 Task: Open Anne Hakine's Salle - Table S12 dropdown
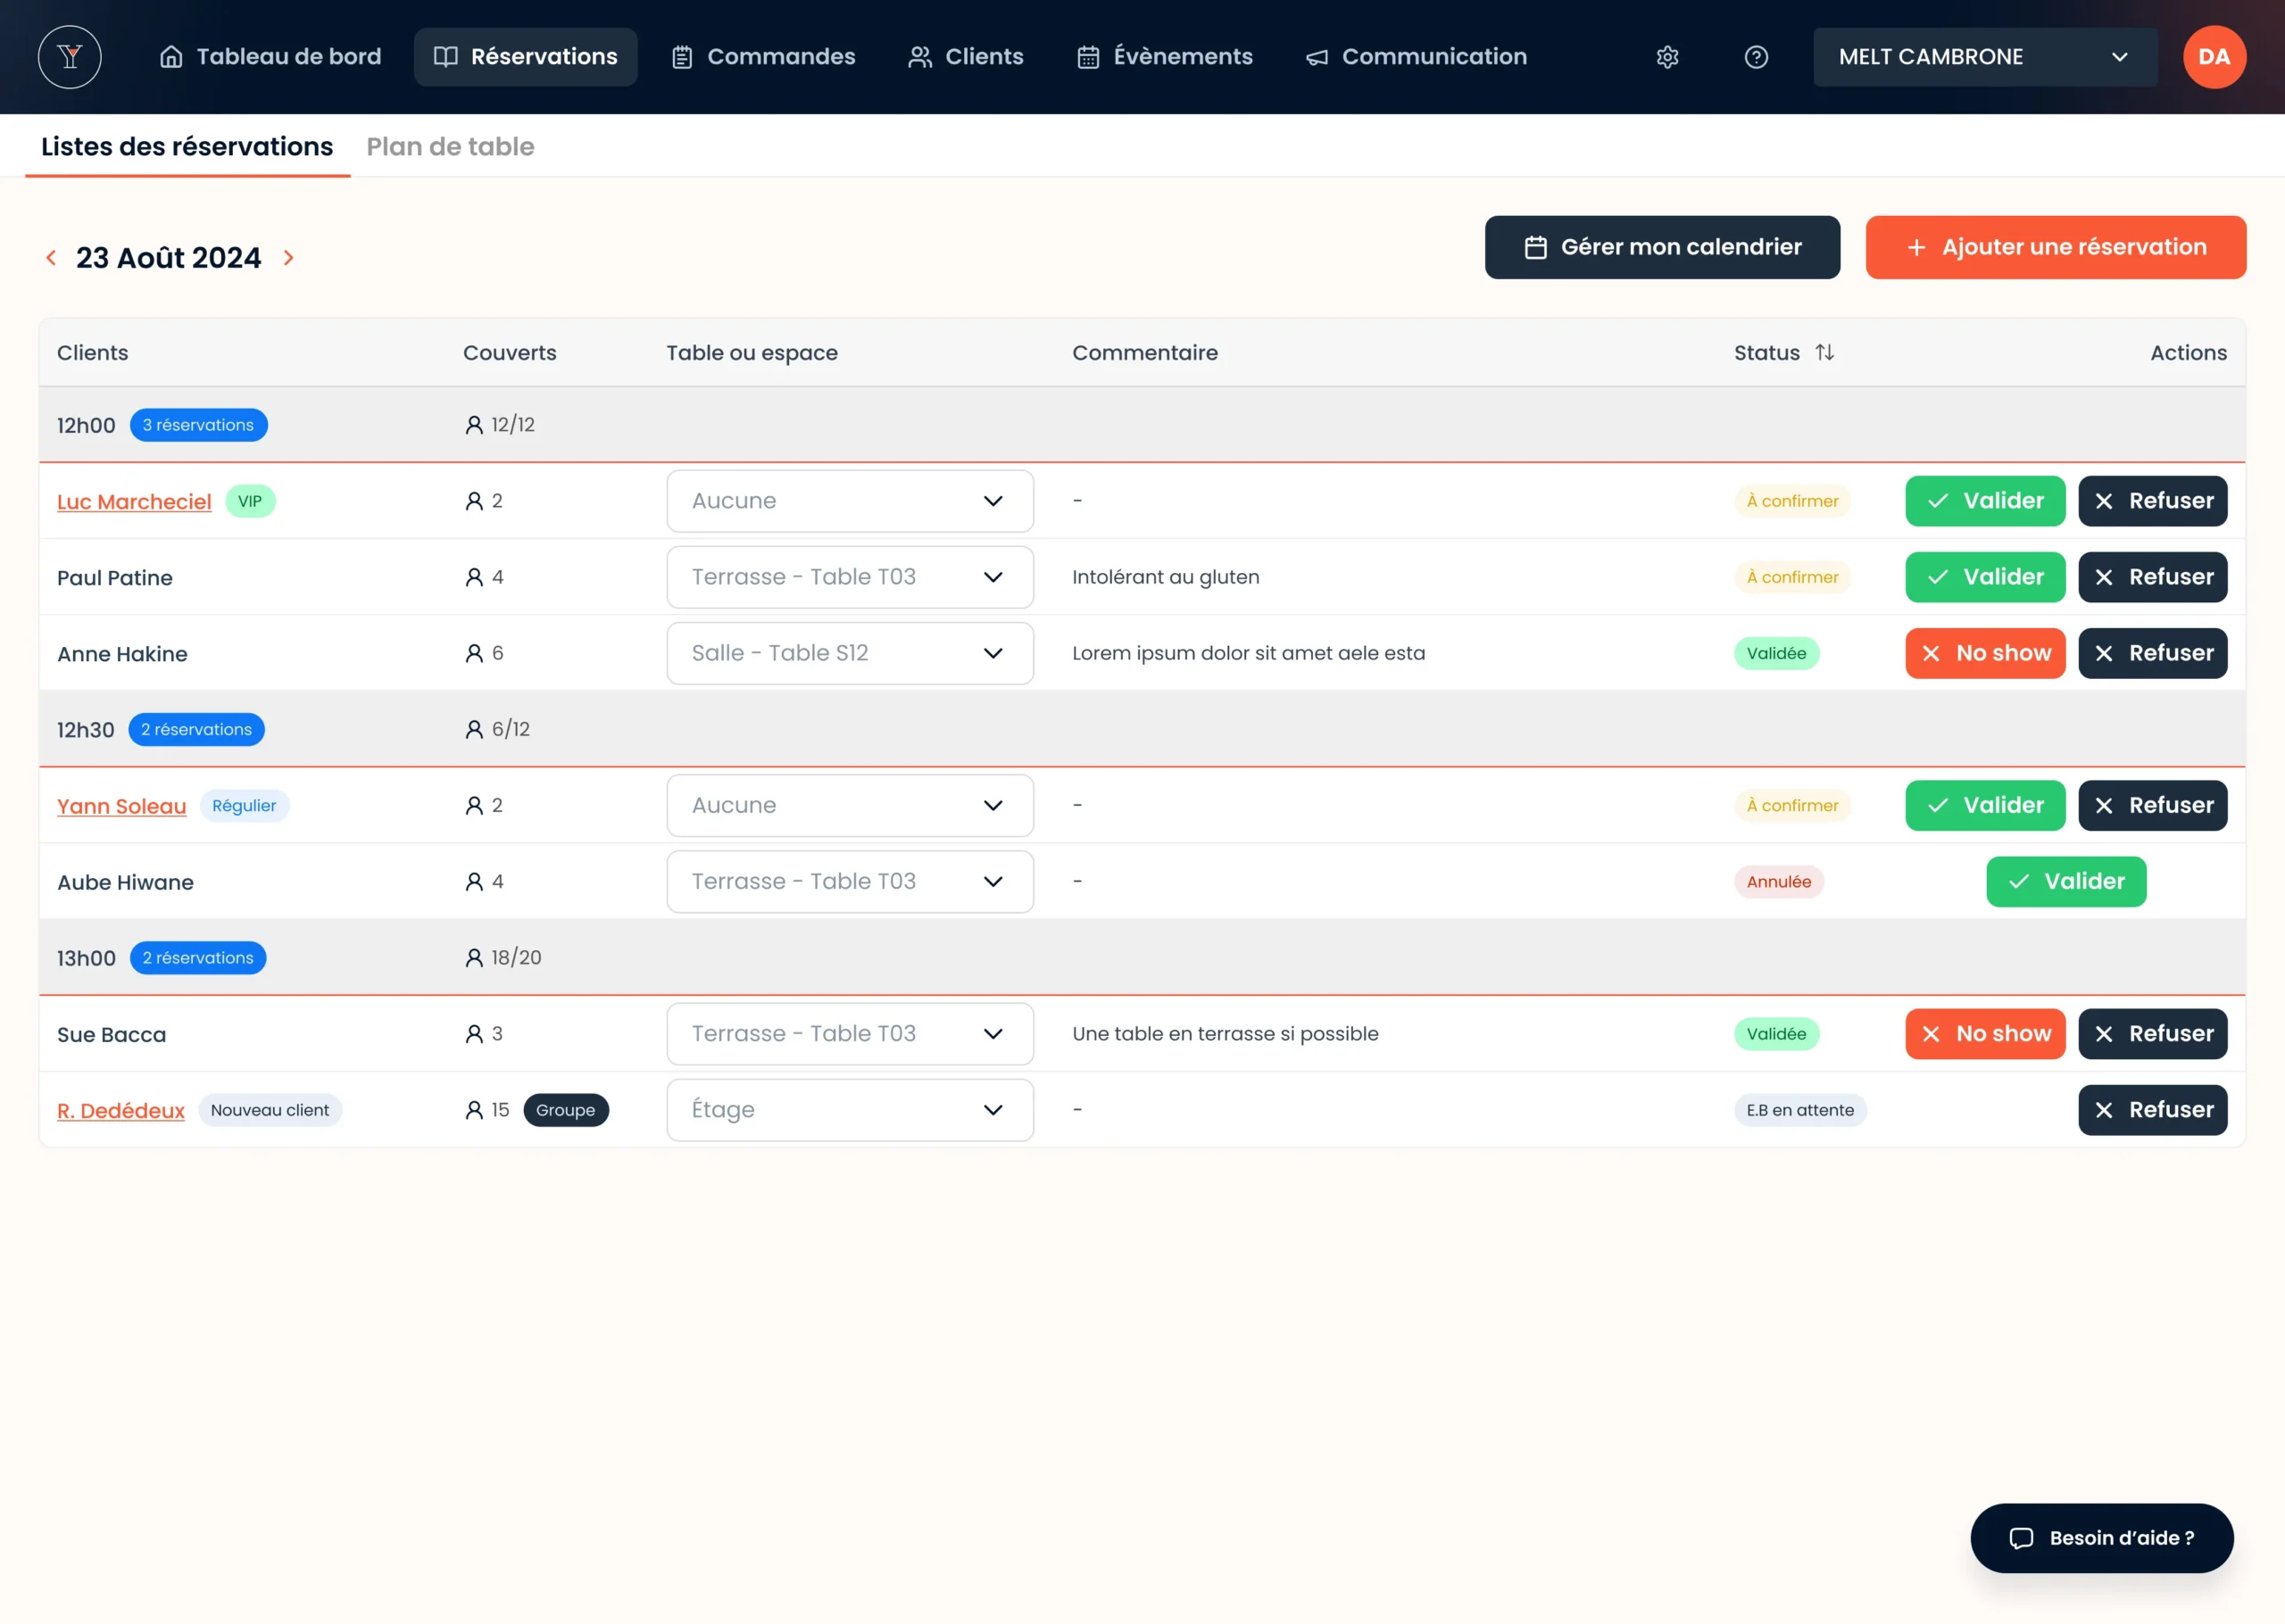[849, 653]
